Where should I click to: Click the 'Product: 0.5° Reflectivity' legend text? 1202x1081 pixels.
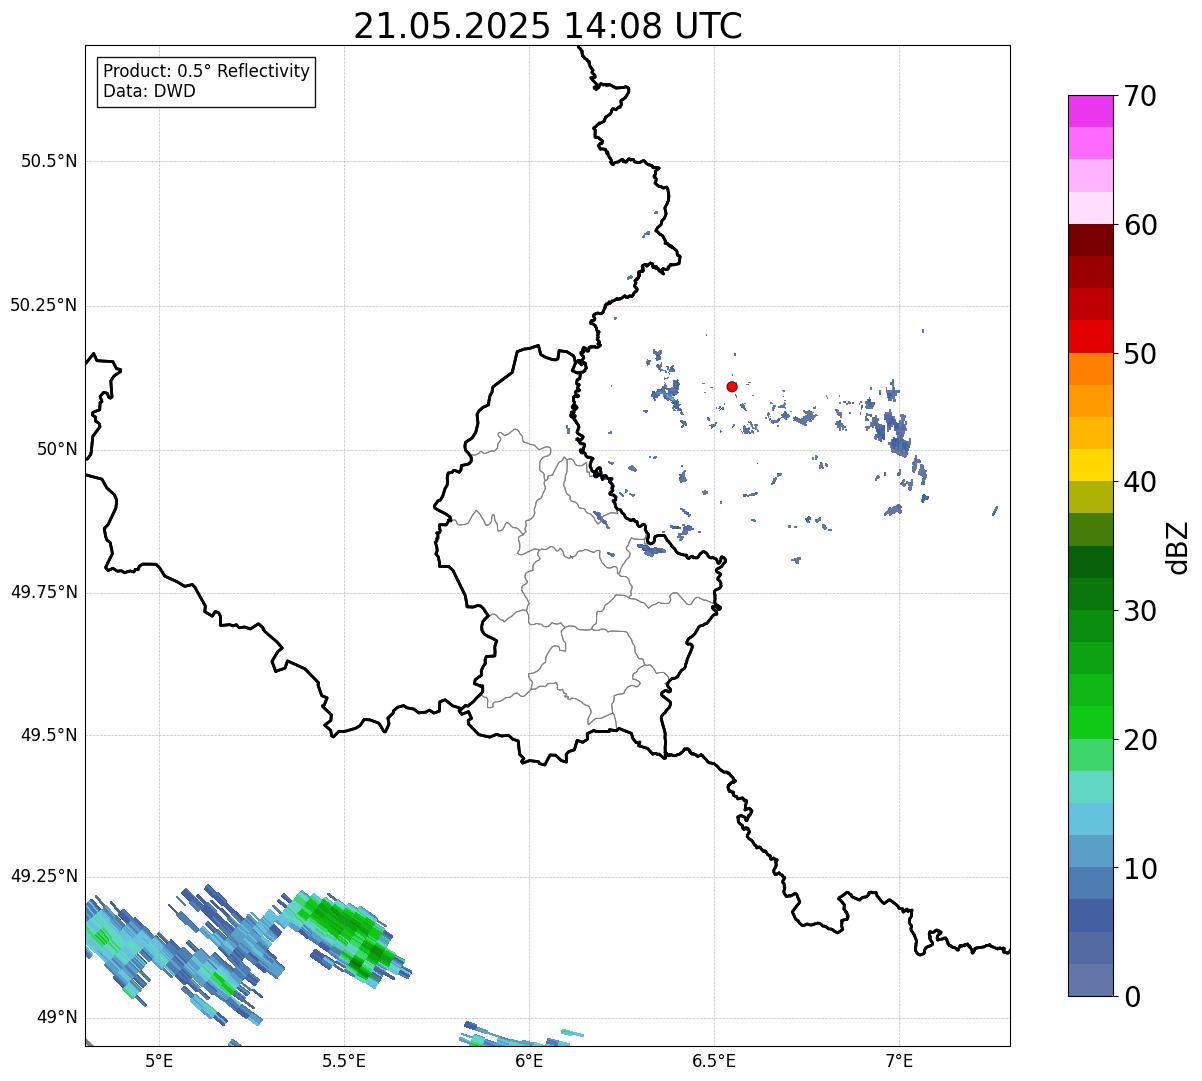[x=207, y=72]
